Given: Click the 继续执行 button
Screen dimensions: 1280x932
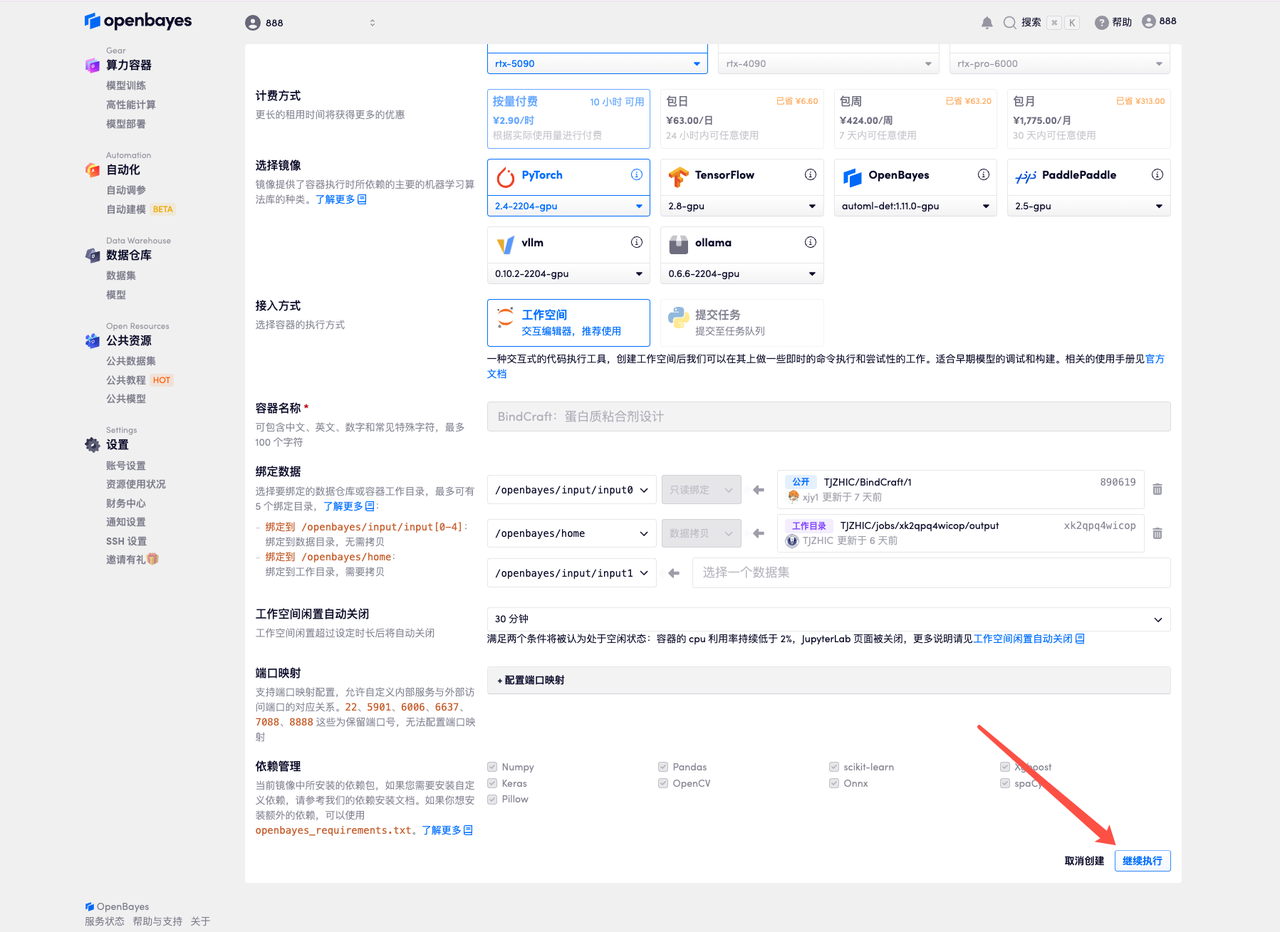Looking at the screenshot, I should click(1142, 860).
